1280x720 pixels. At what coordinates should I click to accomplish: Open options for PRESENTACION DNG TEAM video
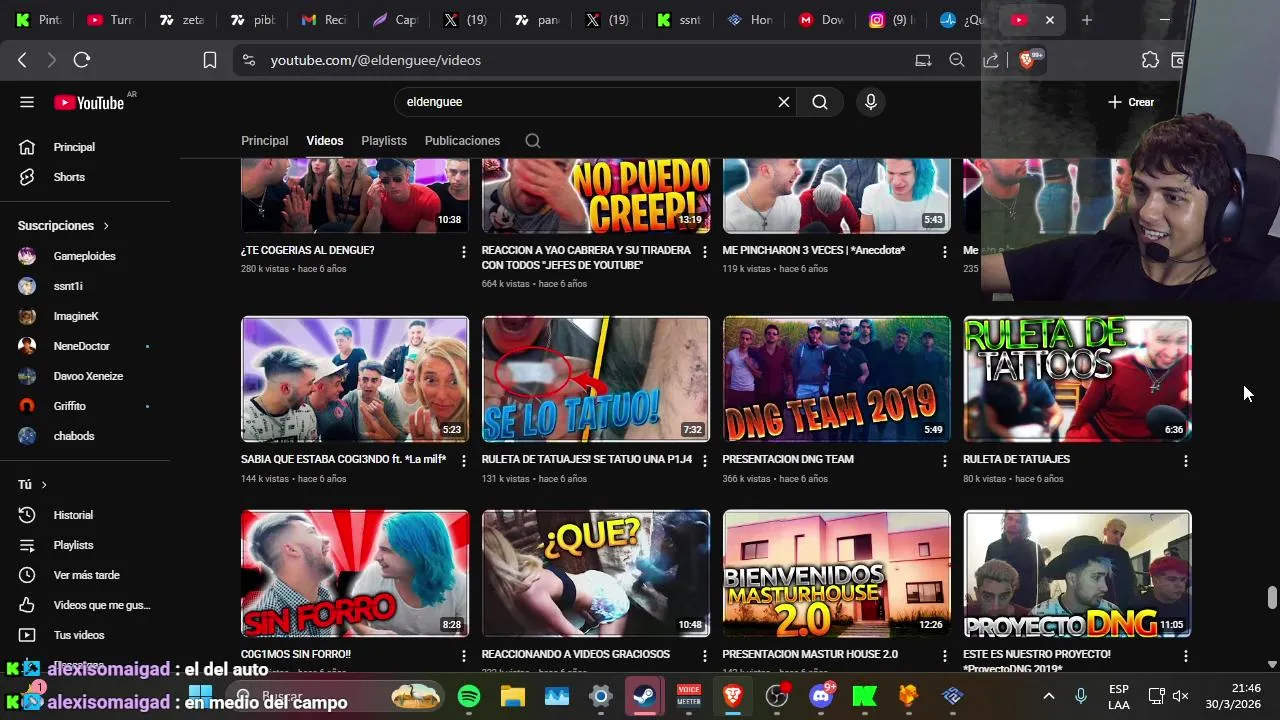coord(945,461)
